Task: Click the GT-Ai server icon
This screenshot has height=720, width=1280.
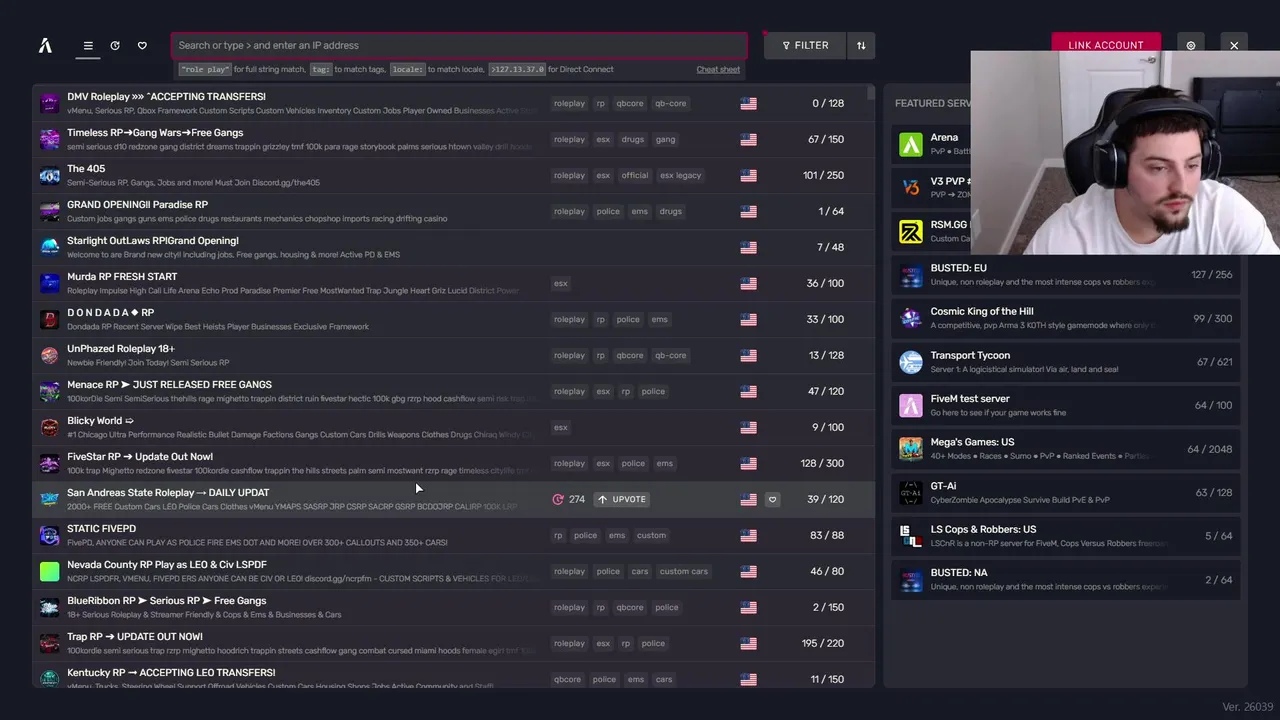Action: point(910,492)
